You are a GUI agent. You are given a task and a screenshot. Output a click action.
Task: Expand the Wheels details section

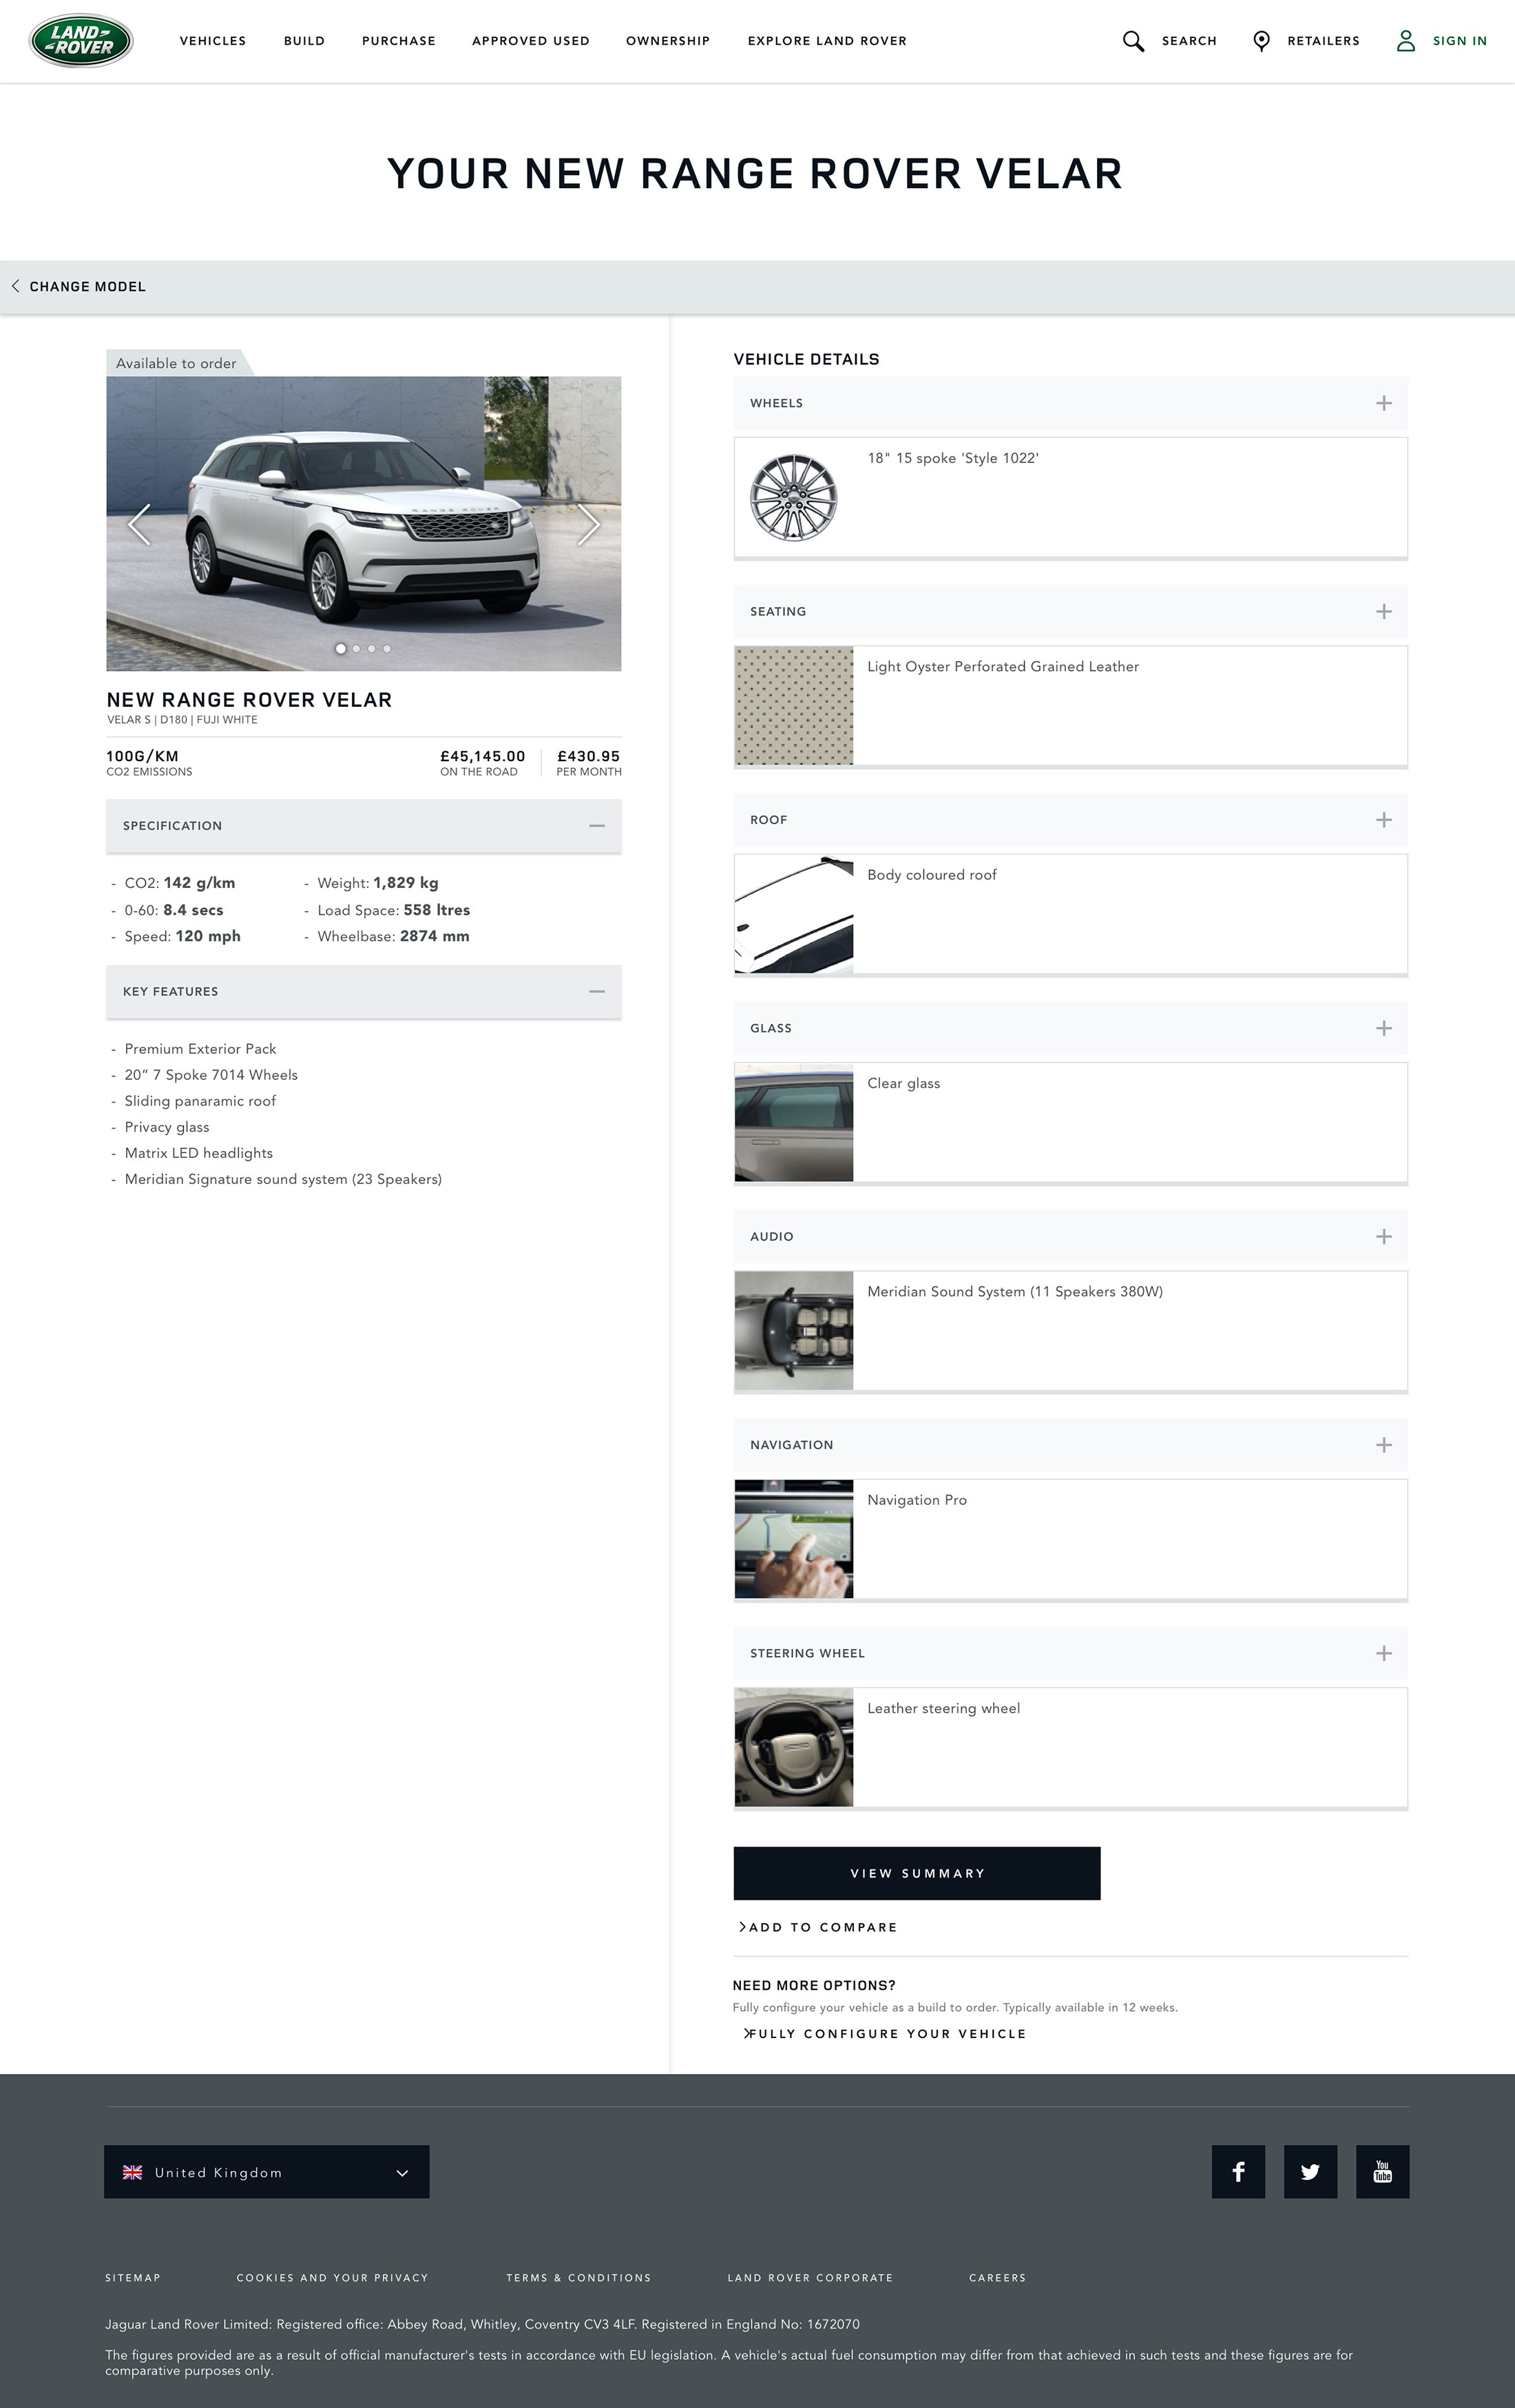pyautogui.click(x=1383, y=403)
